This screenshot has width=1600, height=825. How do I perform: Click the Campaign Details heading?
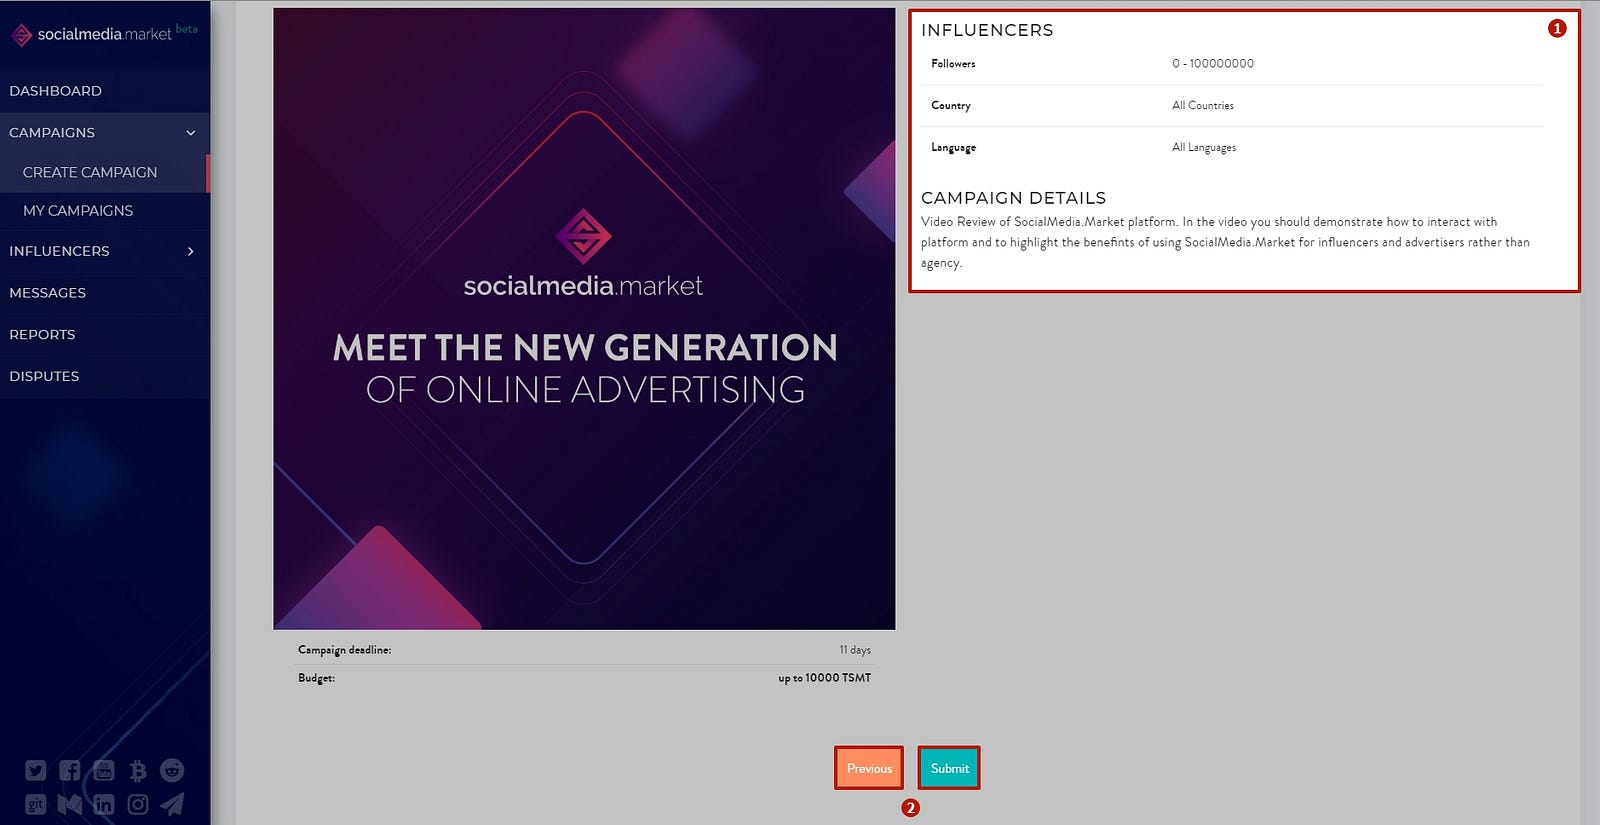click(1013, 198)
